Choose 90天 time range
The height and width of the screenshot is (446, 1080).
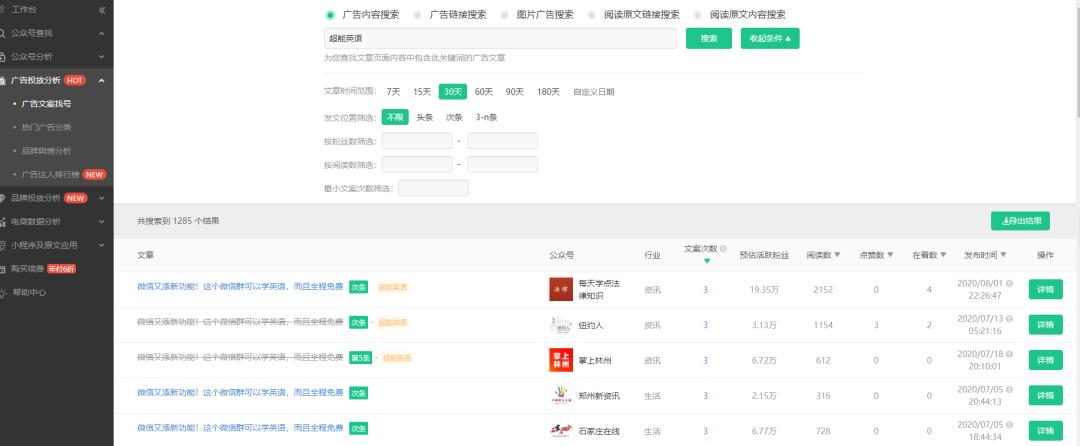515,92
